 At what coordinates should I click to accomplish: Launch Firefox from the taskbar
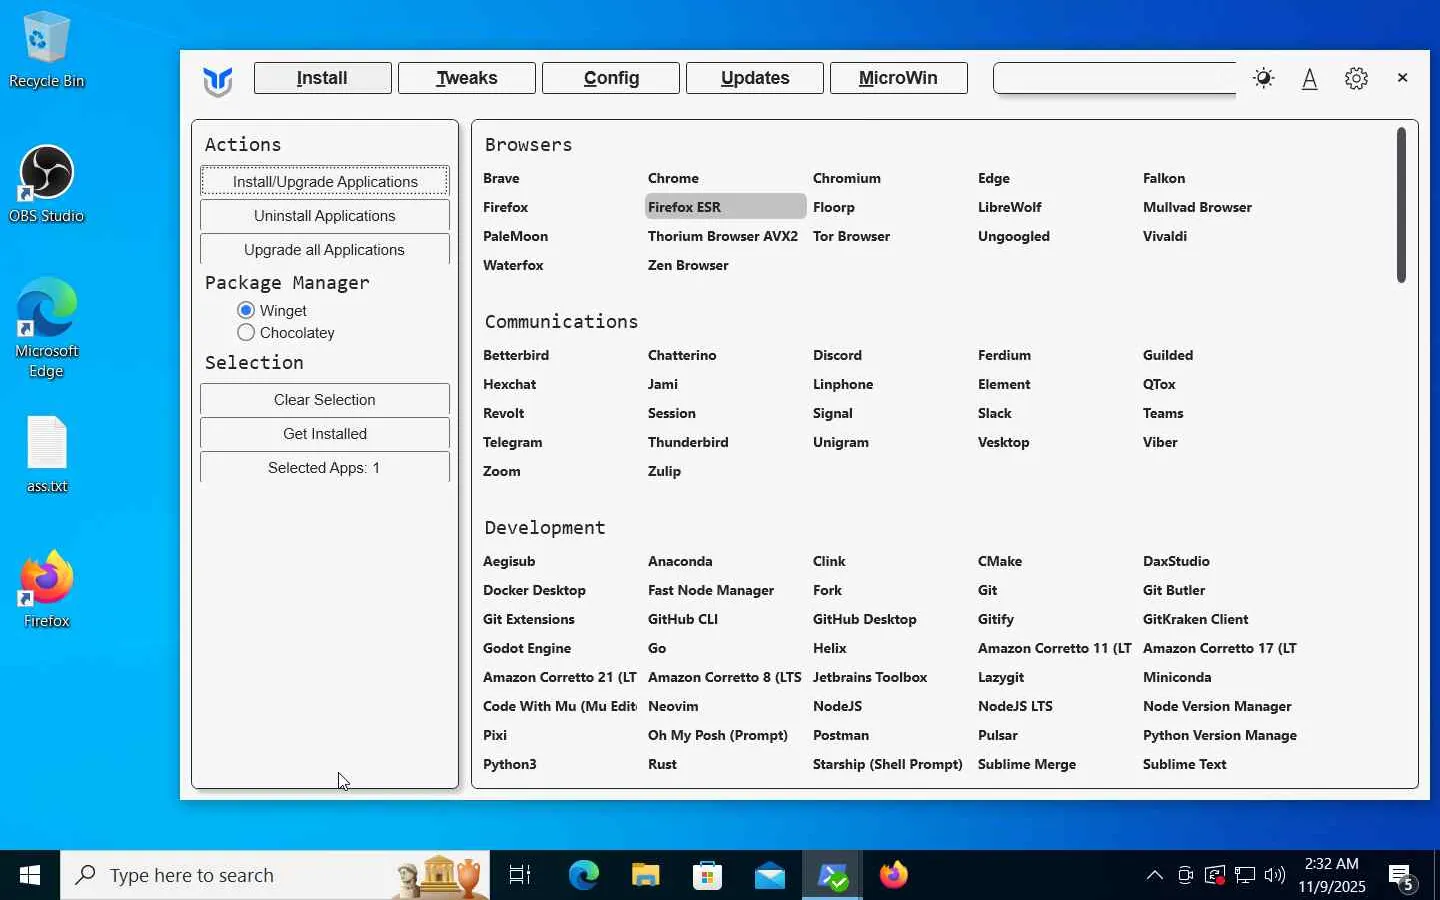894,875
